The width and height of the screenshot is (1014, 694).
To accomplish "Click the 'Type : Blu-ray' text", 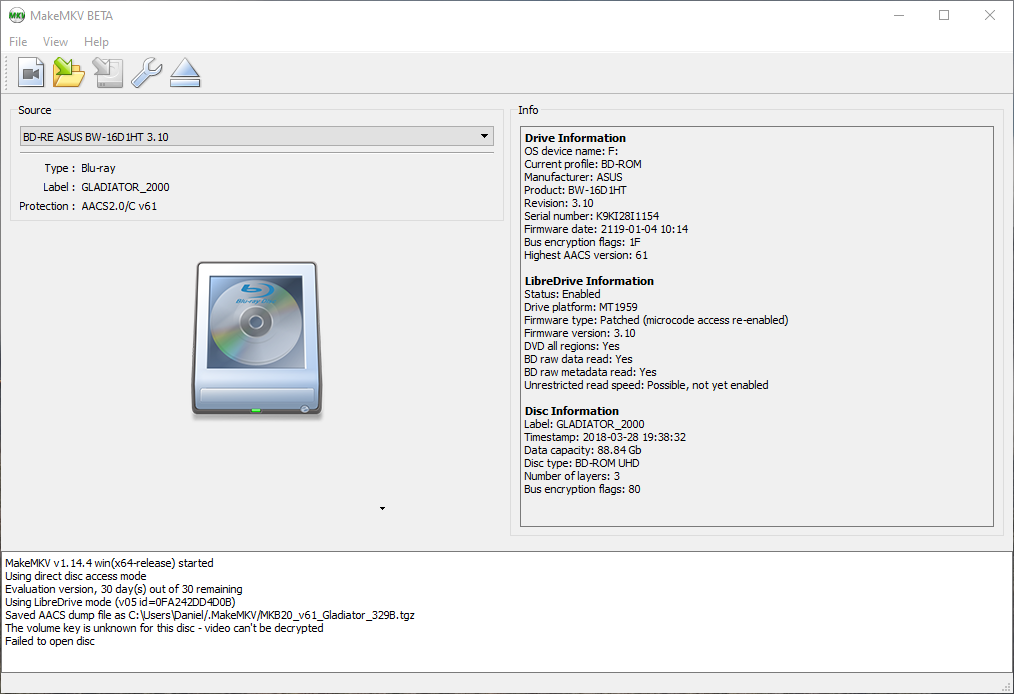I will click(x=80, y=168).
